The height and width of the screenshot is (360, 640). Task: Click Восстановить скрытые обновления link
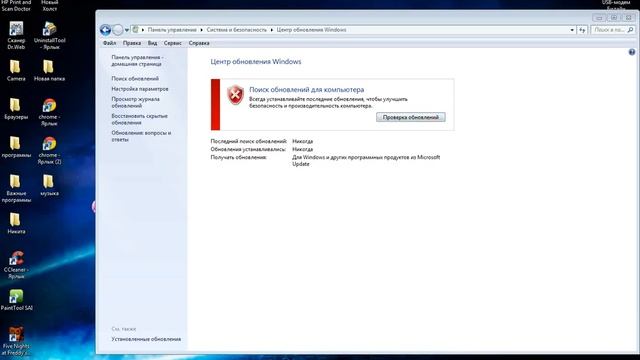tap(140, 119)
